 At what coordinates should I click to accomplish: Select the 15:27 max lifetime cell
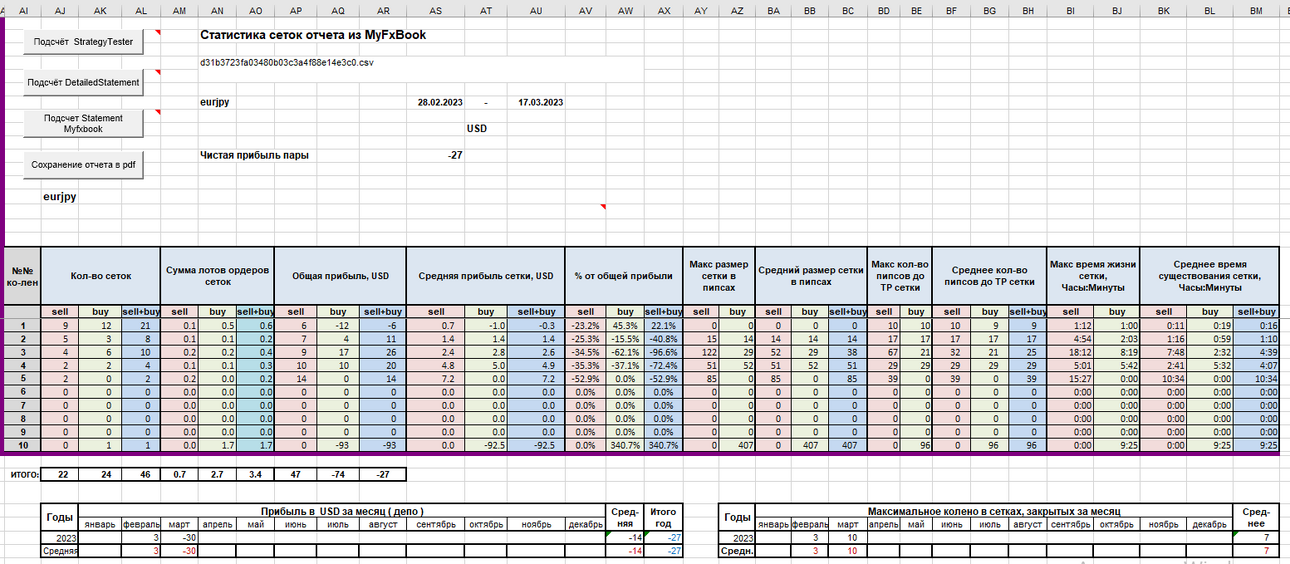(x=1070, y=379)
